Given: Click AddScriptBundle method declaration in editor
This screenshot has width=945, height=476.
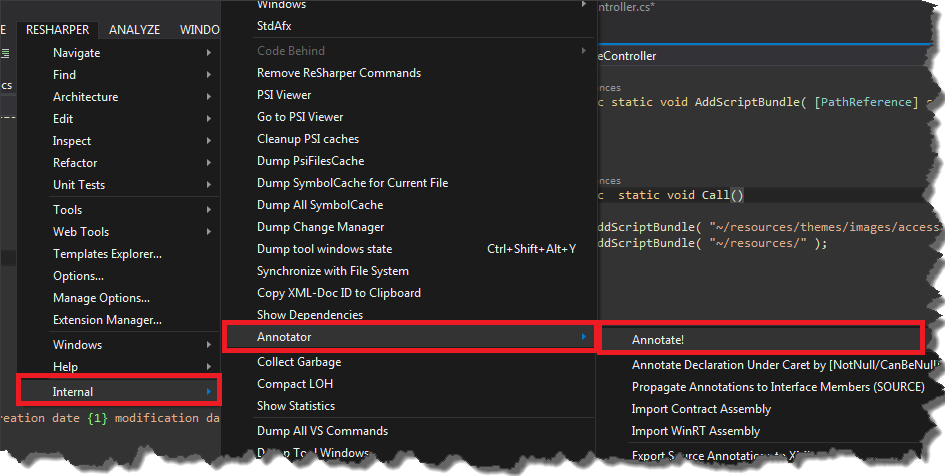Looking at the screenshot, I should 747,102.
